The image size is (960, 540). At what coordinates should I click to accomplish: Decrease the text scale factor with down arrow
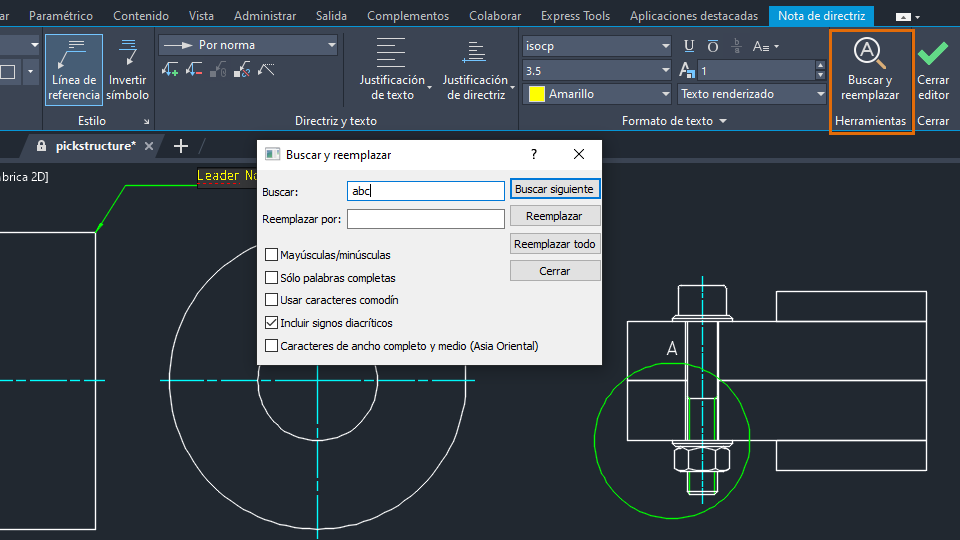click(820, 76)
